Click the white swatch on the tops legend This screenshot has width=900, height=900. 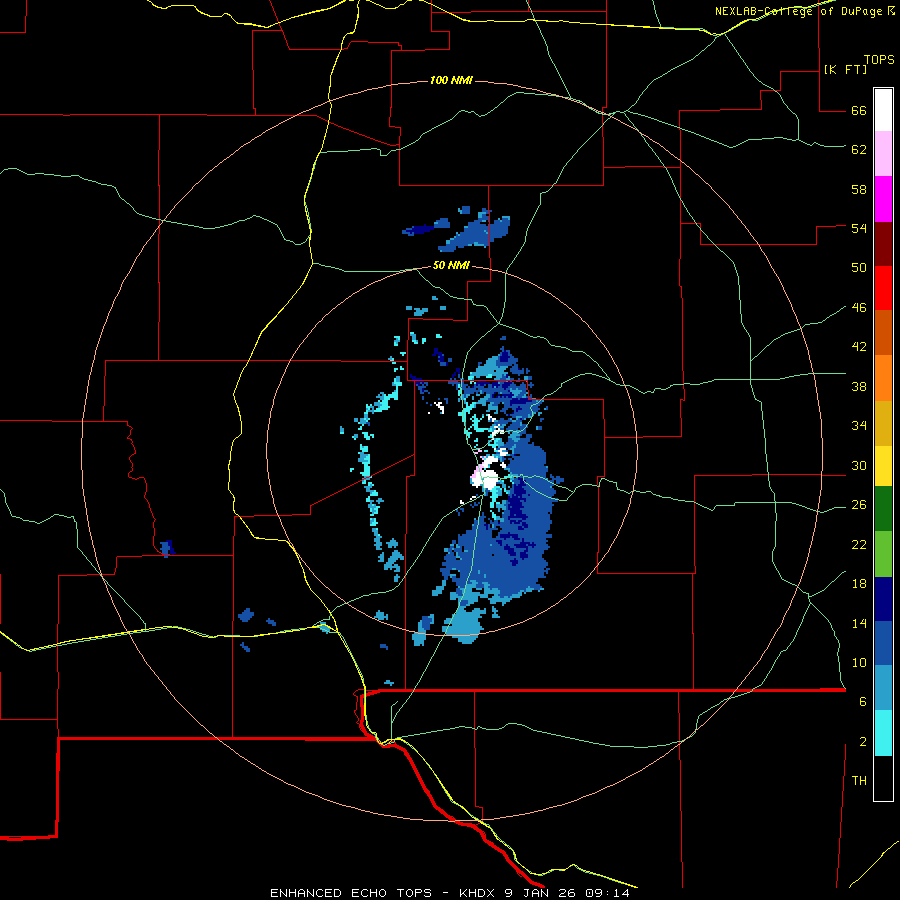tap(883, 110)
